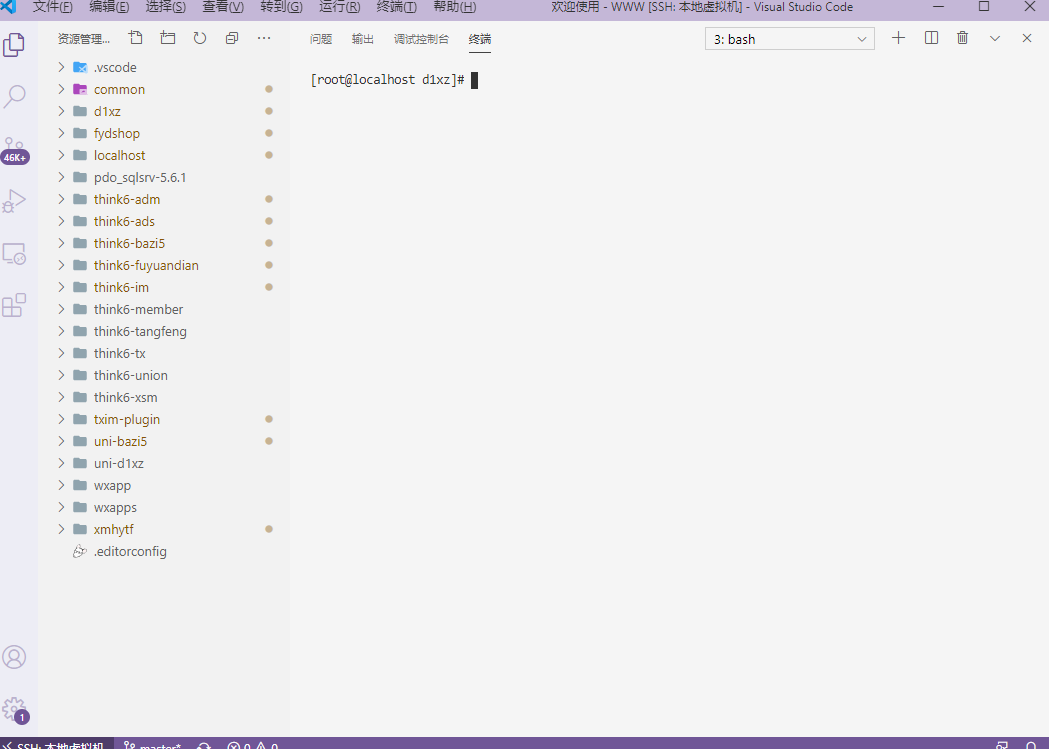Open the 转到(G) menu
The image size is (1049, 749).
tap(282, 7)
